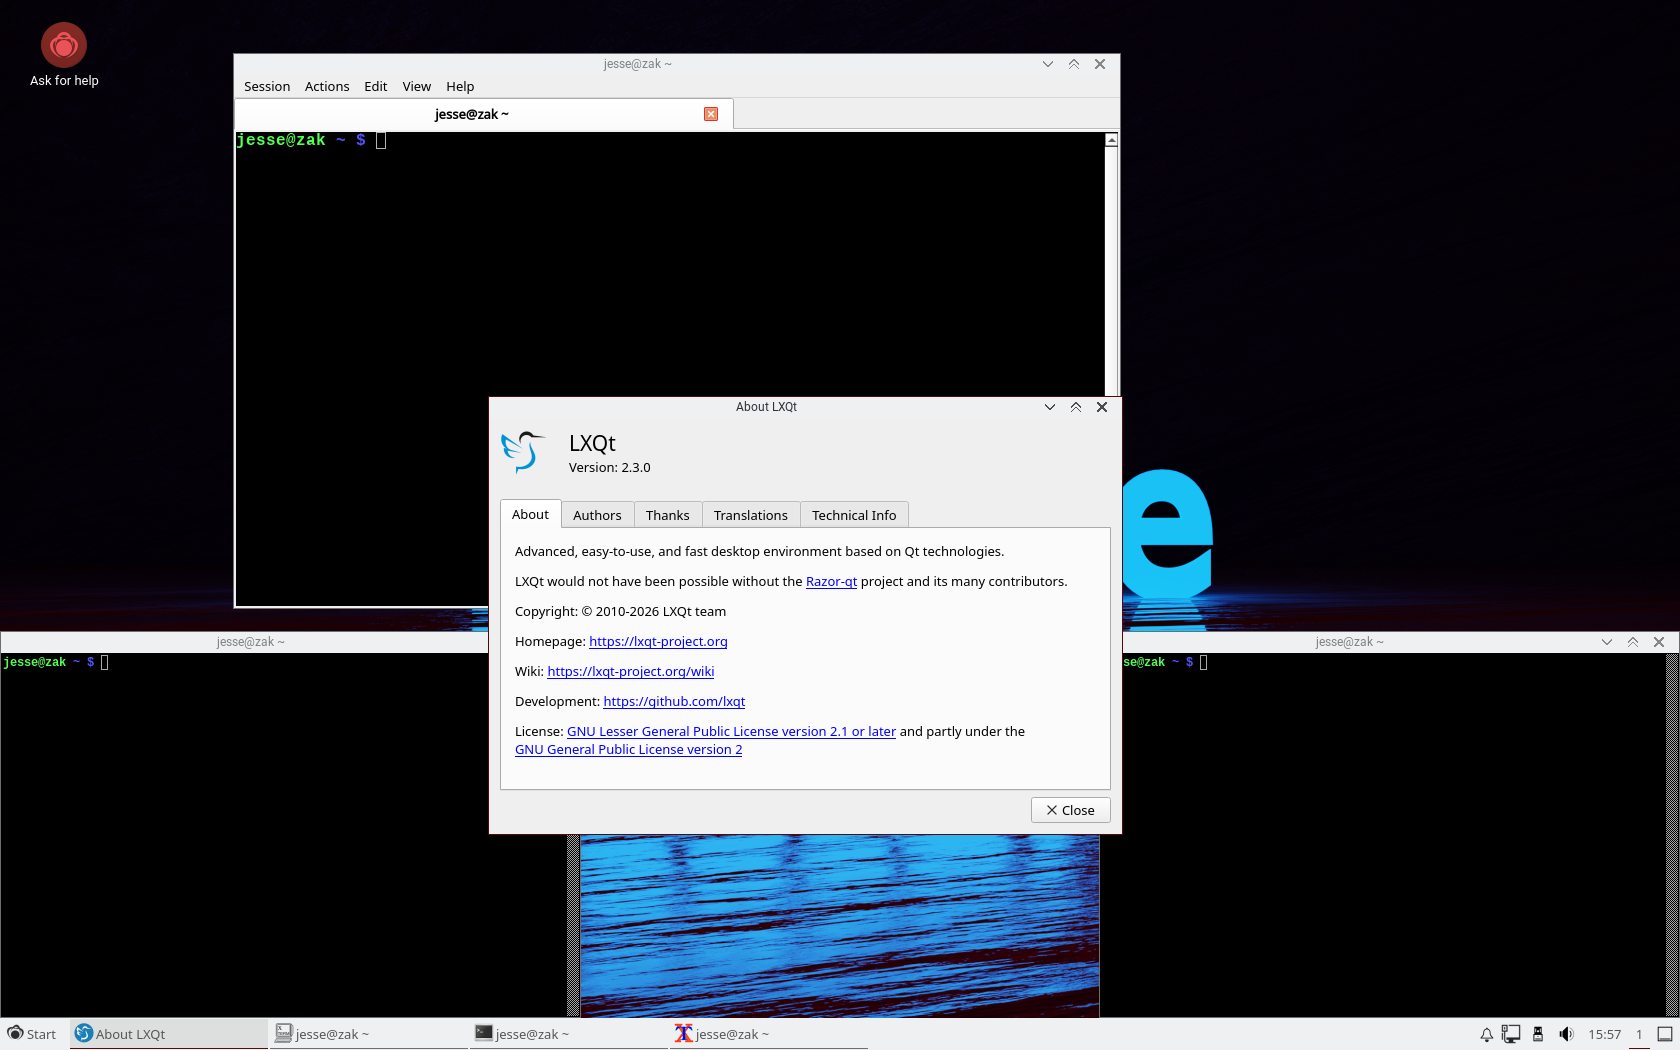Activate the taskbar xterm with red X icon
The image size is (1680, 1050).
tap(769, 1034)
